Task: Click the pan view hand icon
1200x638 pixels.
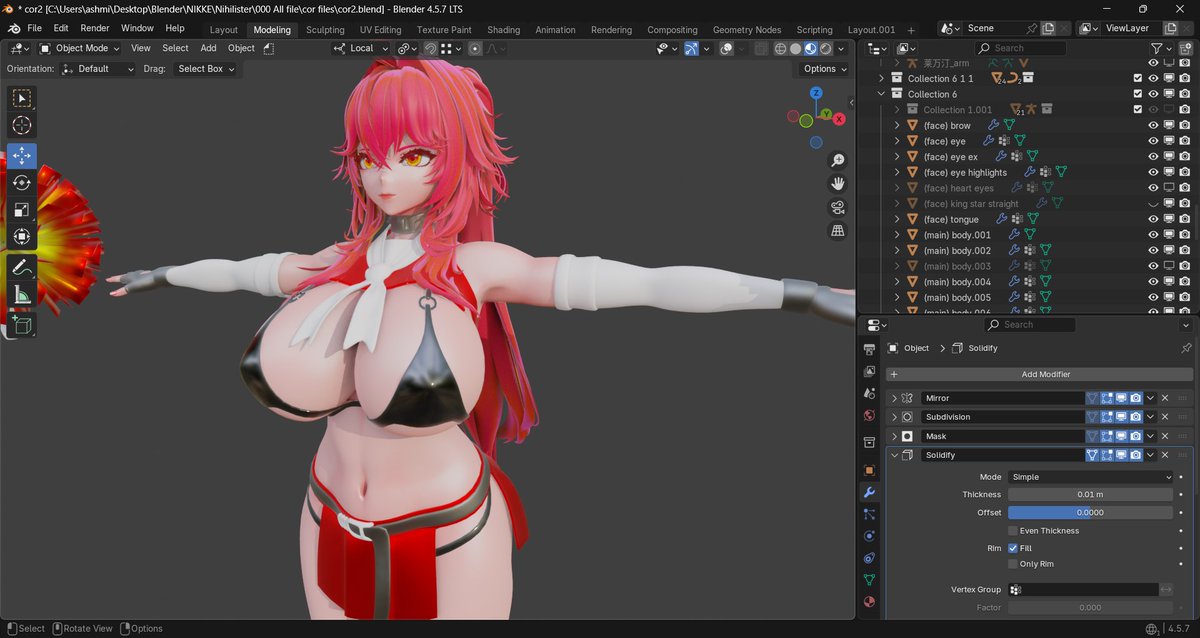Action: click(838, 183)
